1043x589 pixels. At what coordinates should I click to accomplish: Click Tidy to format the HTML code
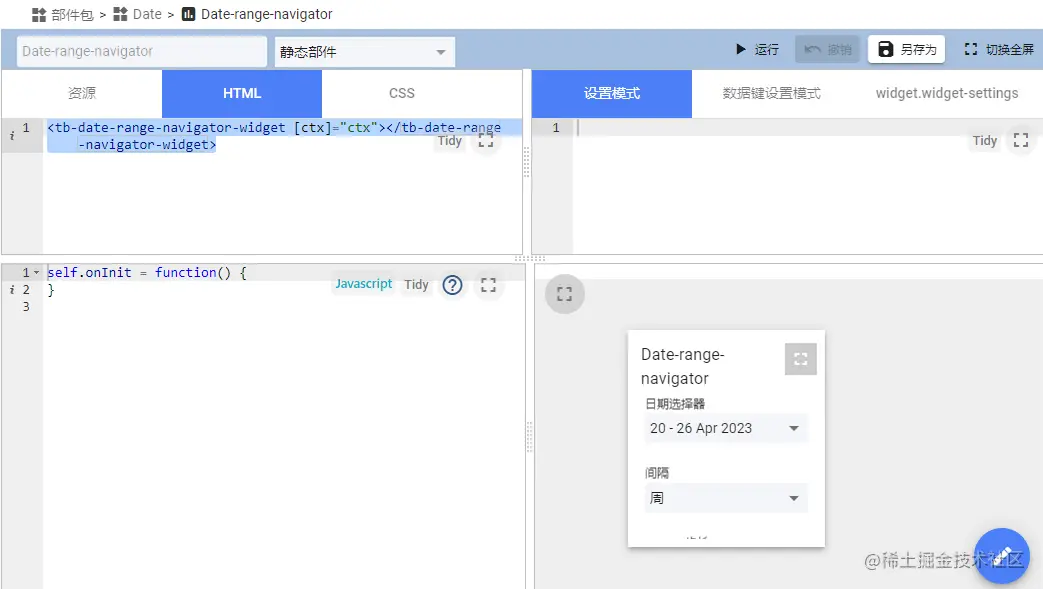(x=449, y=141)
